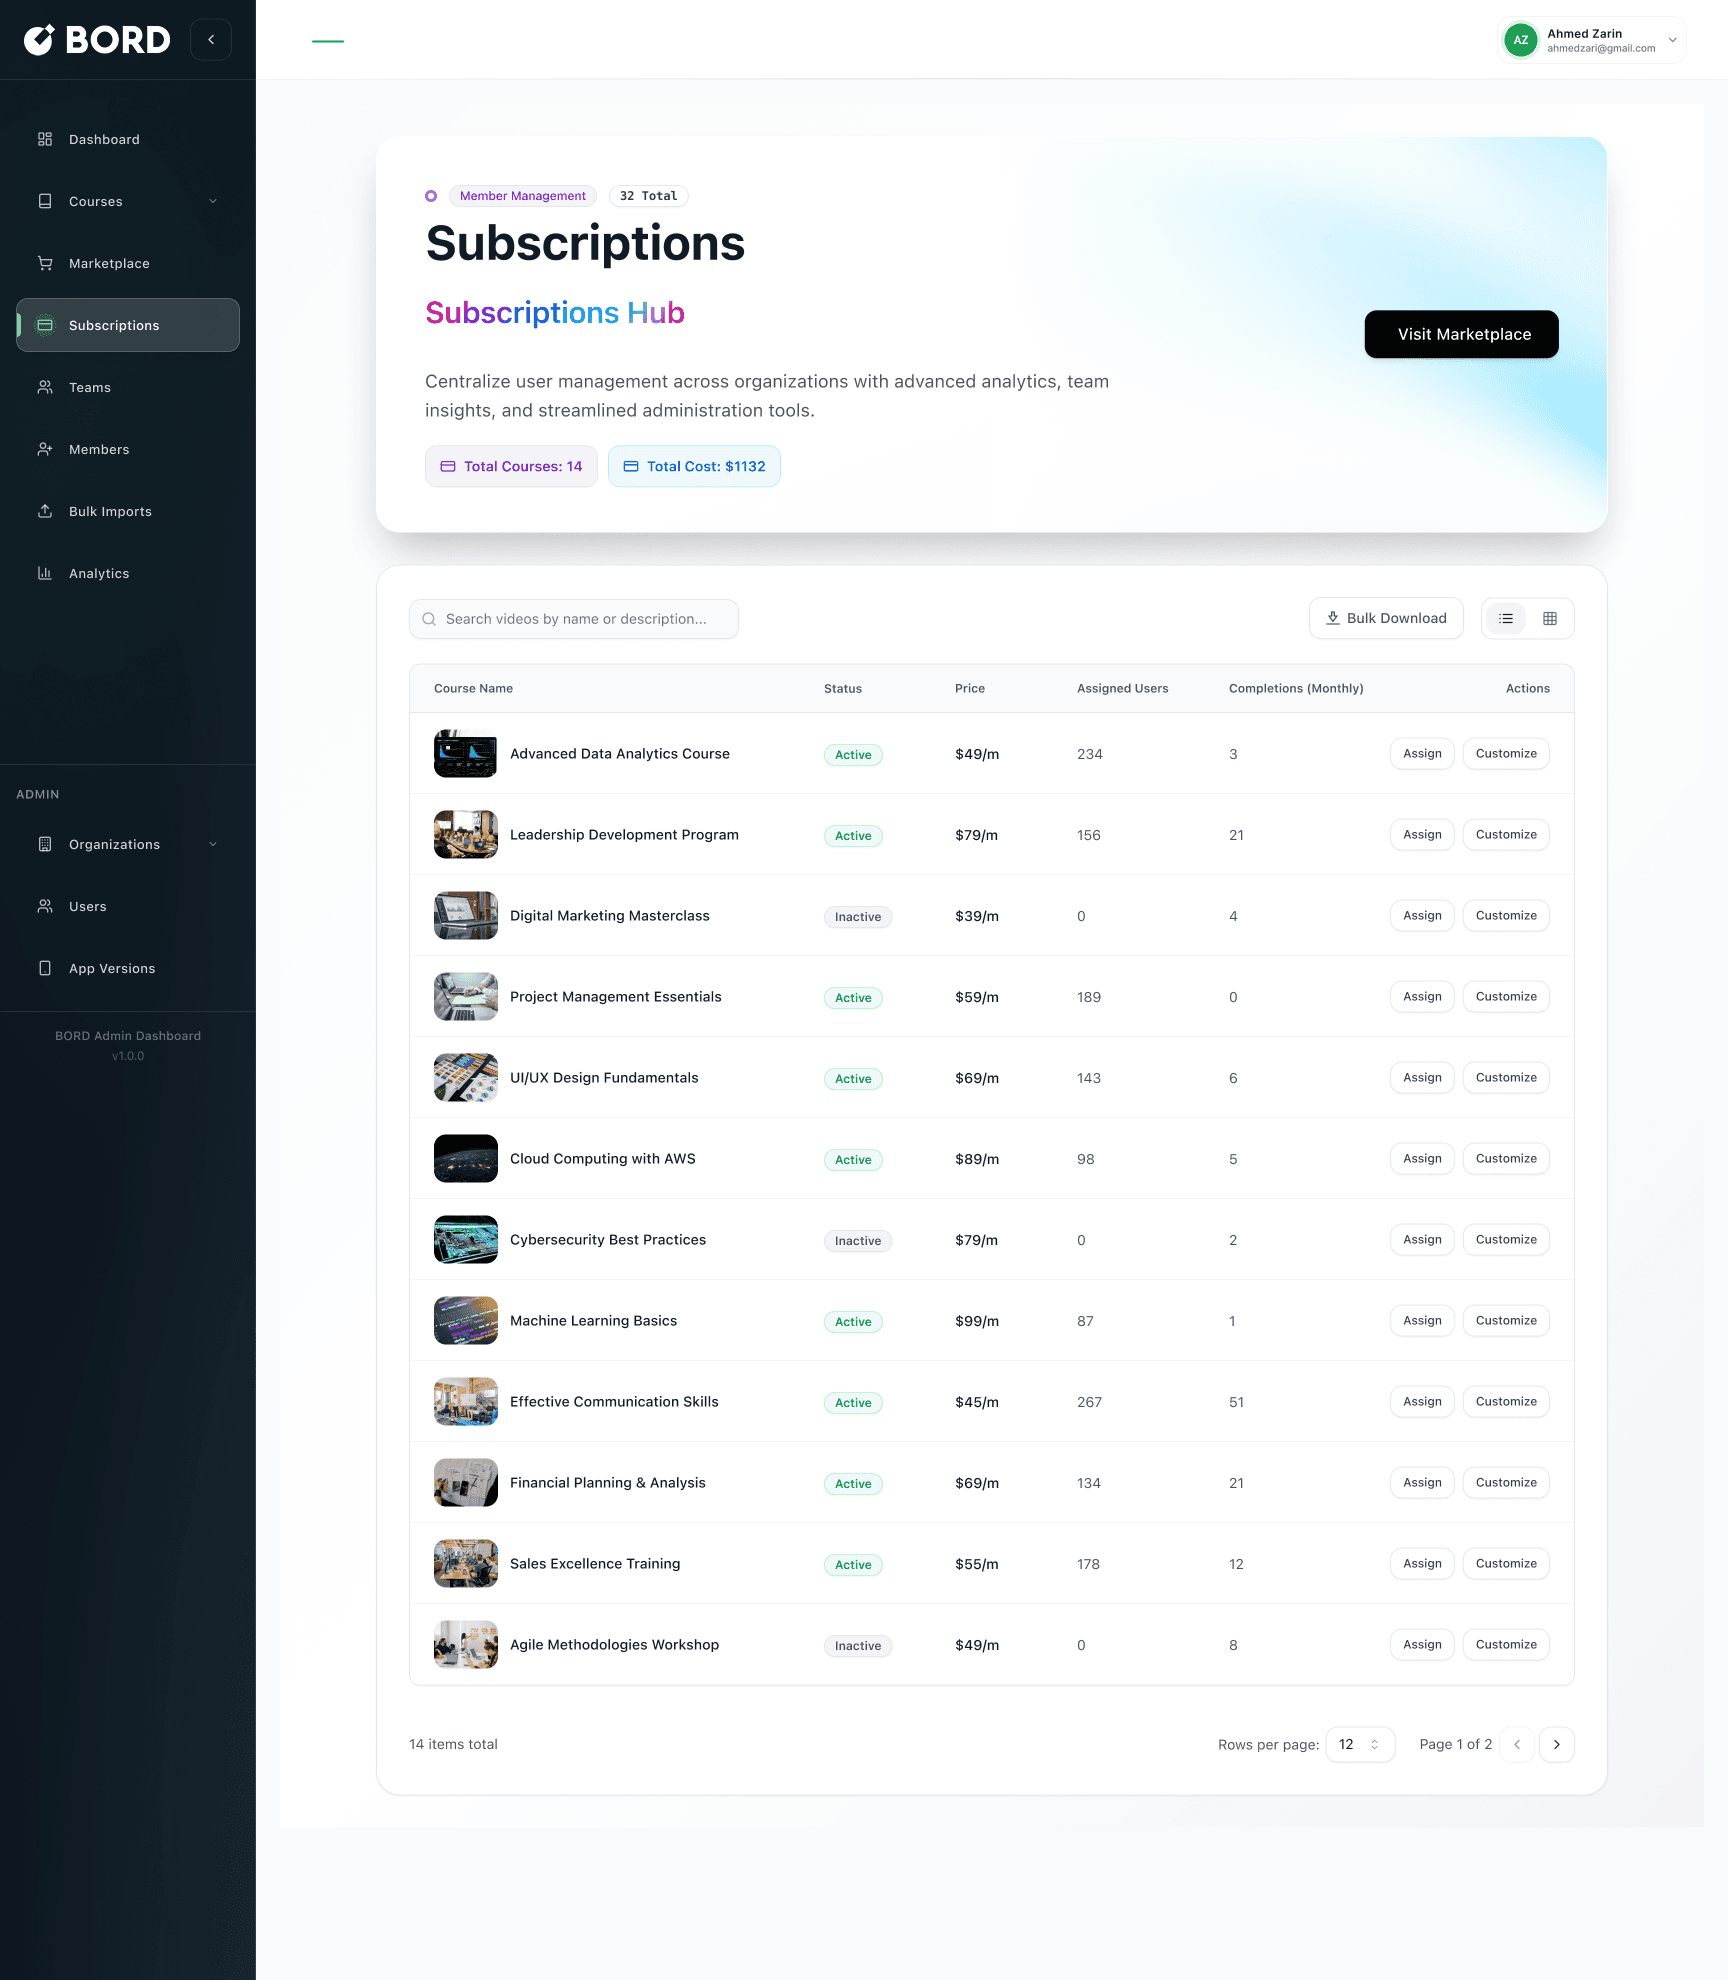This screenshot has height=1980, width=1728.
Task: Click Financial Planning & Analysis course name
Action: (x=608, y=1483)
